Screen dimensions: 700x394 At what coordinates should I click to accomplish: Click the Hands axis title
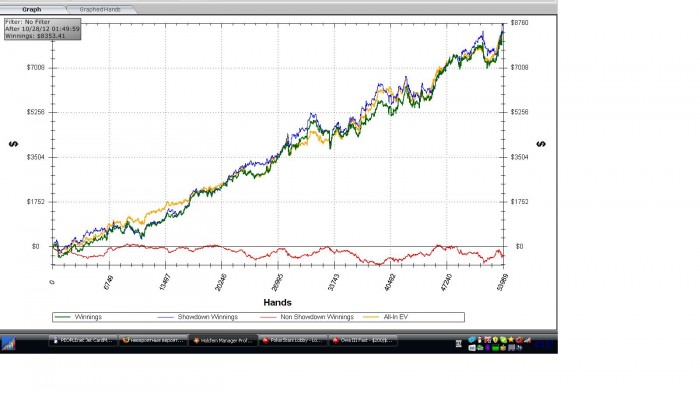point(277,302)
